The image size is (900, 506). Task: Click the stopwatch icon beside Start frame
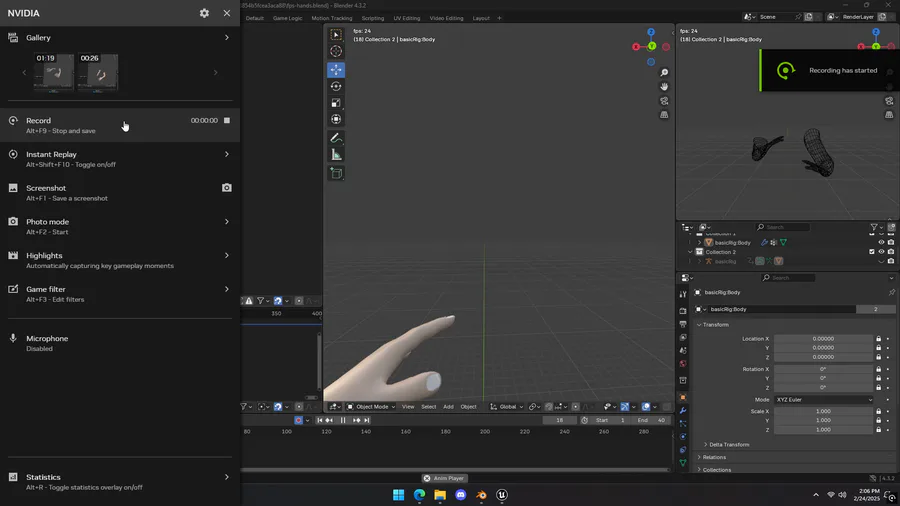pyautogui.click(x=584, y=420)
